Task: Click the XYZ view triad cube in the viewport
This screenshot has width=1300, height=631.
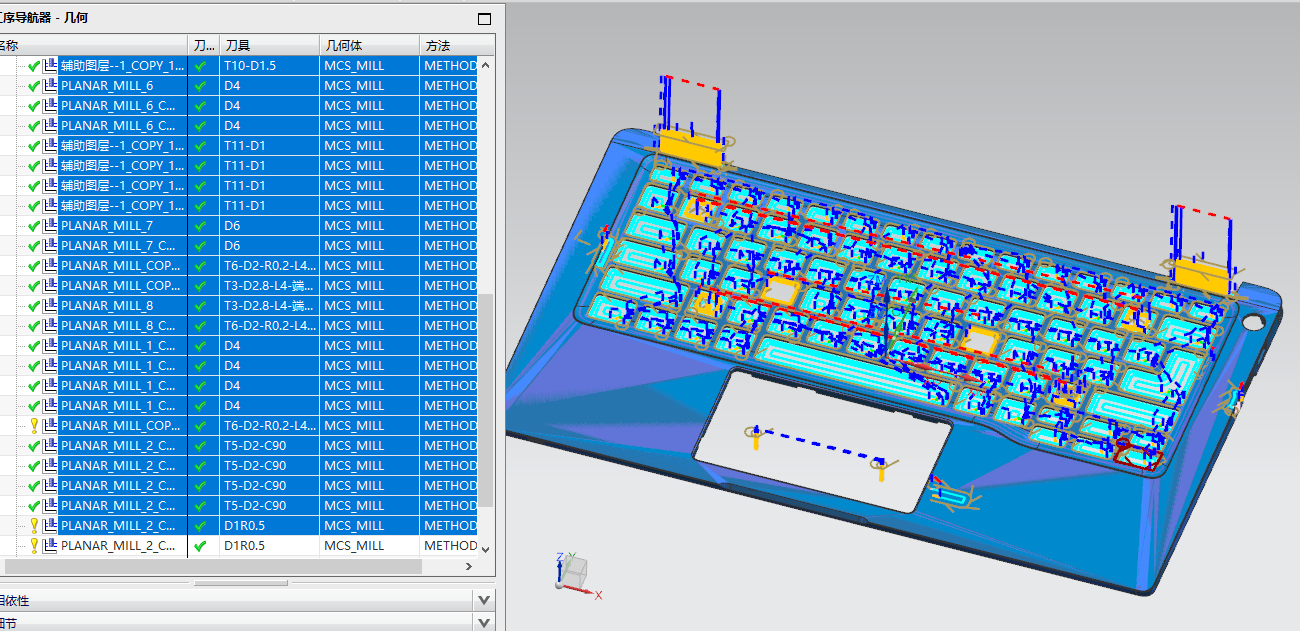Action: (574, 572)
